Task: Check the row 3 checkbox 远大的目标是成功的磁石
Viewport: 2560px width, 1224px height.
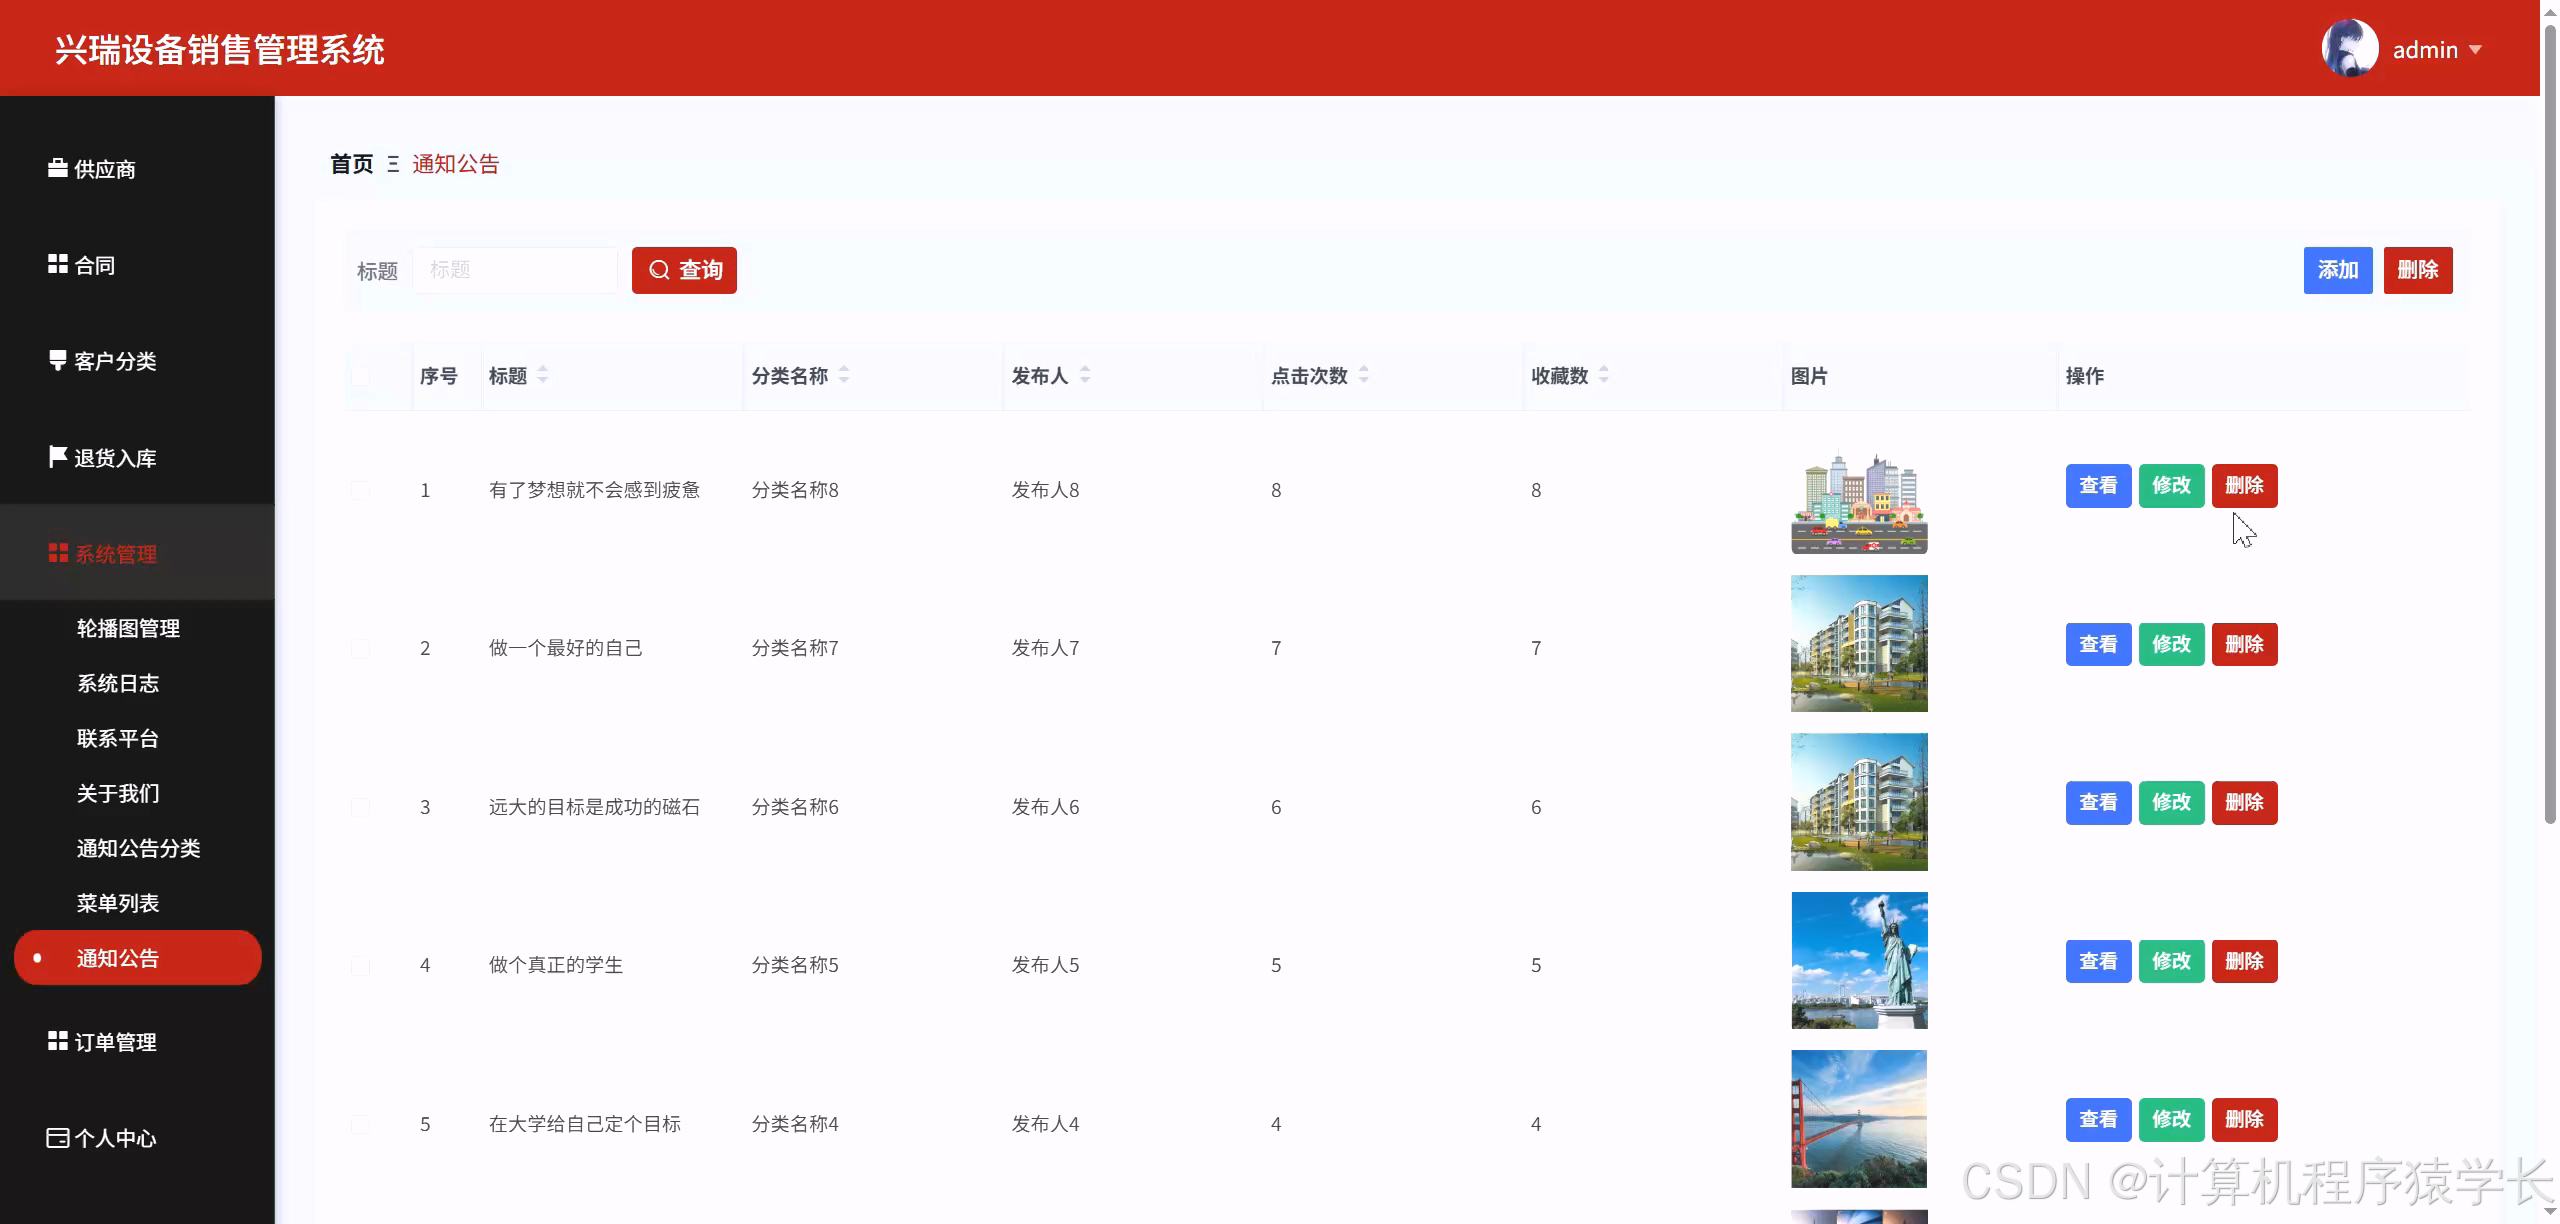Action: point(360,807)
